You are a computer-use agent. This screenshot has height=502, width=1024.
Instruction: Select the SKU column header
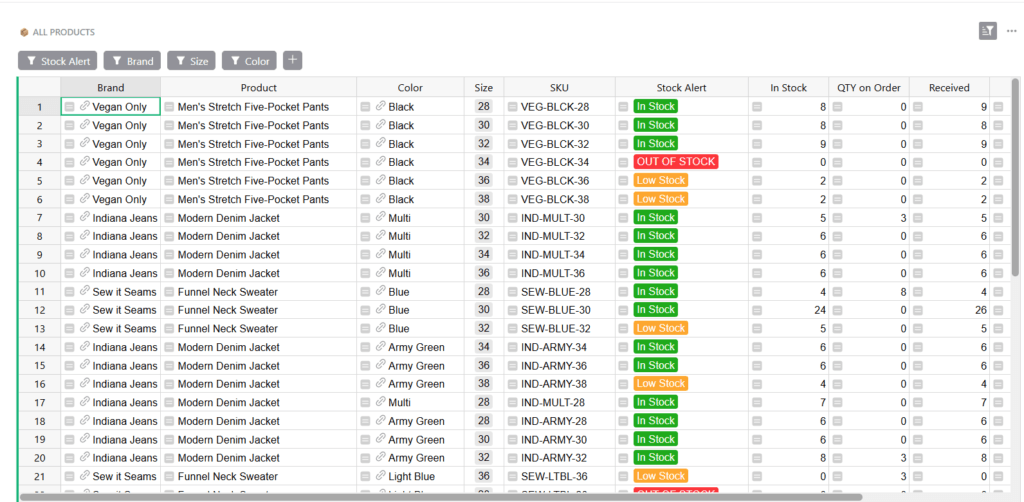tap(559, 87)
